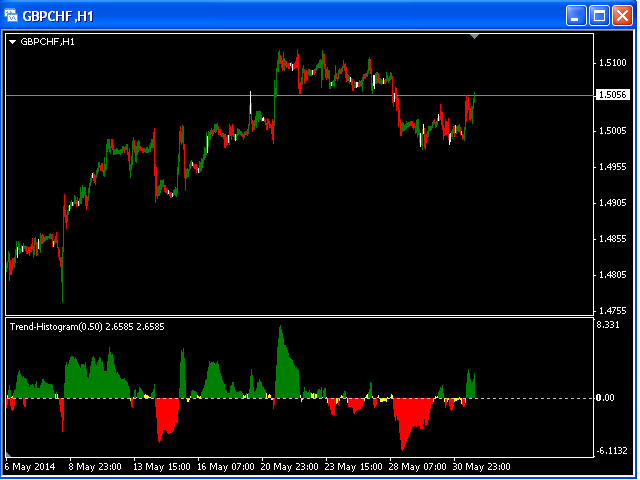Click the current price tag 1.5056
Image resolution: width=640 pixels, height=480 pixels.
612,95
